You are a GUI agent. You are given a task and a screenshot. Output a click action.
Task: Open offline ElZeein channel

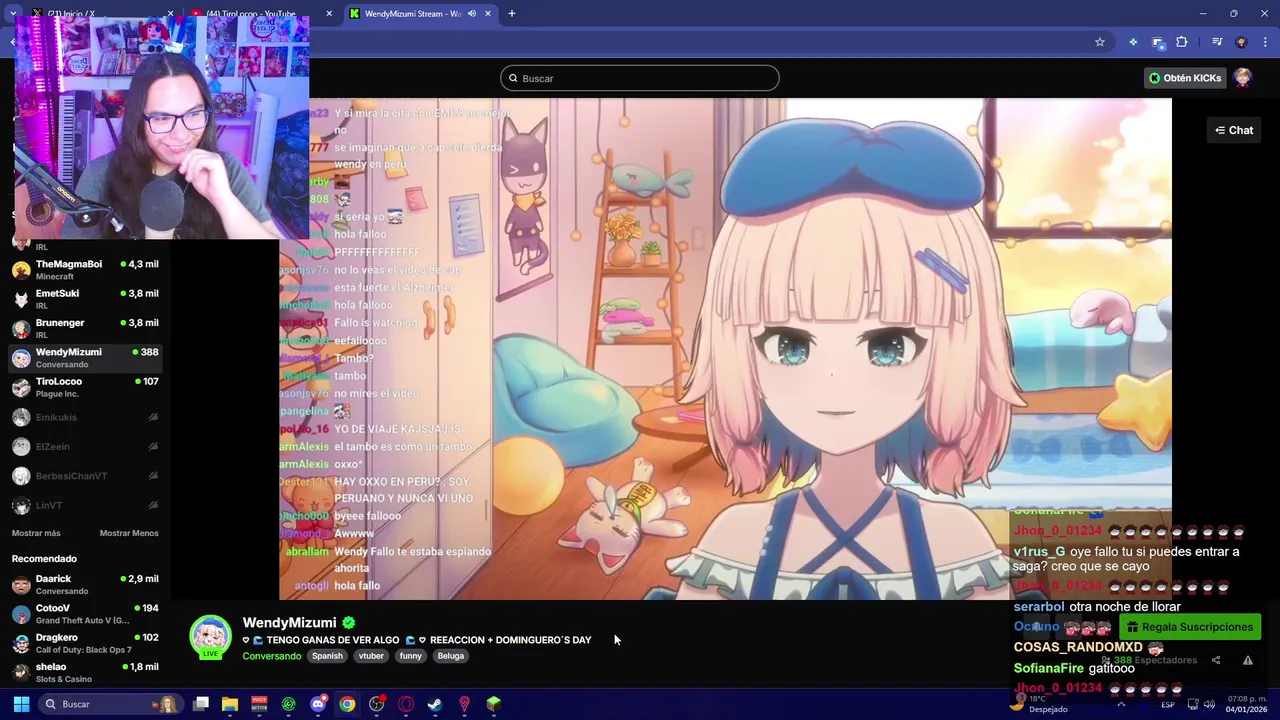pos(85,447)
